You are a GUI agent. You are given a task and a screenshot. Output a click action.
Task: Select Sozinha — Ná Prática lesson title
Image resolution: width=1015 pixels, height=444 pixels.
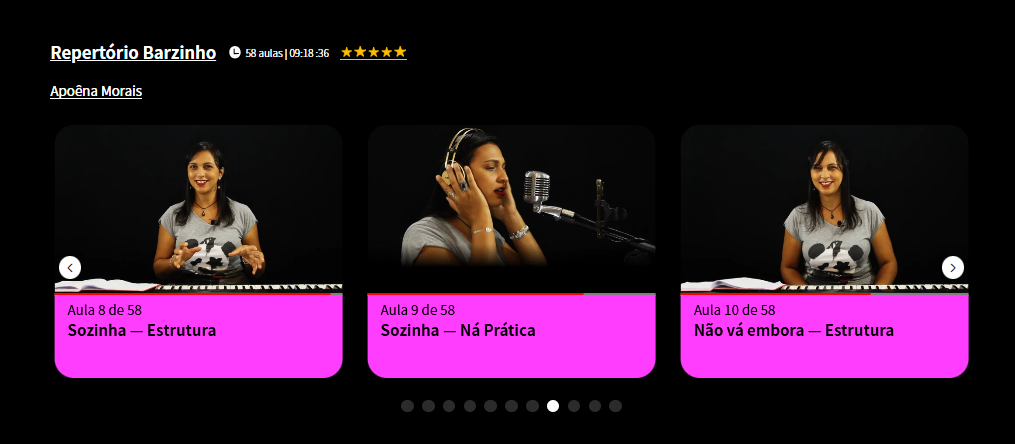(458, 331)
